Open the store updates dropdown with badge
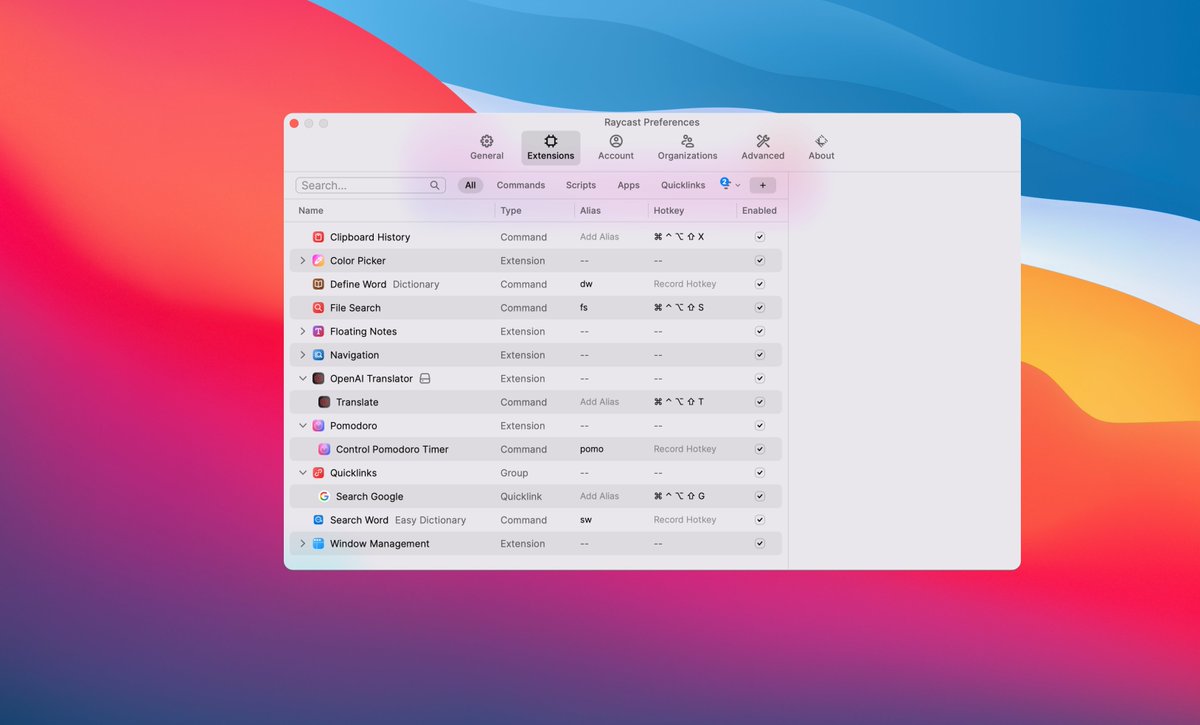The image size is (1200, 725). 730,184
